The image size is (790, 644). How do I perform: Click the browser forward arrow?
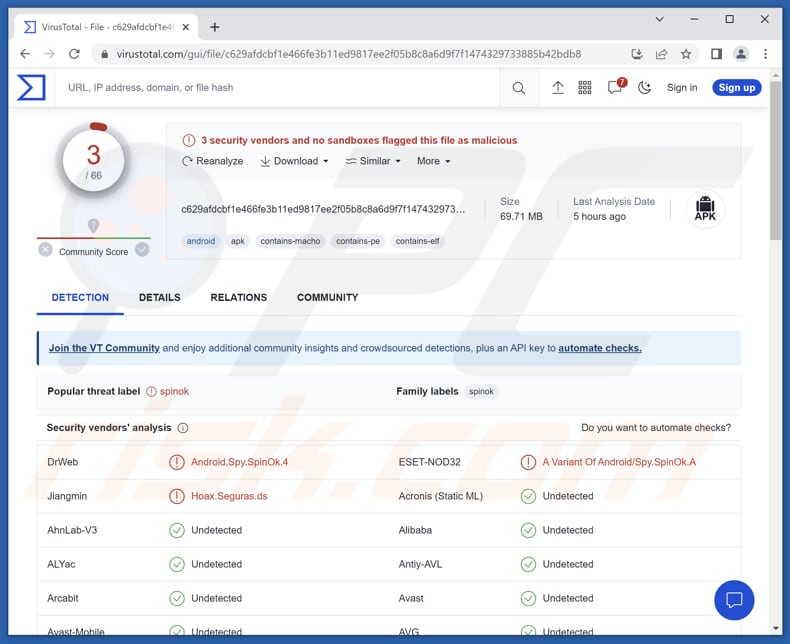point(49,54)
